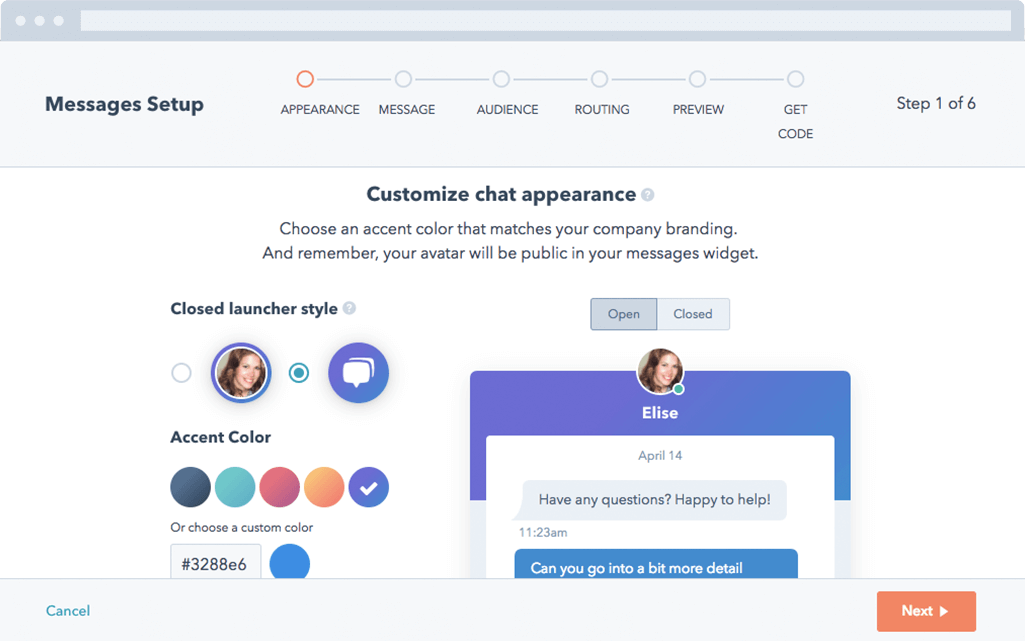
Task: Click the Routing step circle
Action: (599, 78)
